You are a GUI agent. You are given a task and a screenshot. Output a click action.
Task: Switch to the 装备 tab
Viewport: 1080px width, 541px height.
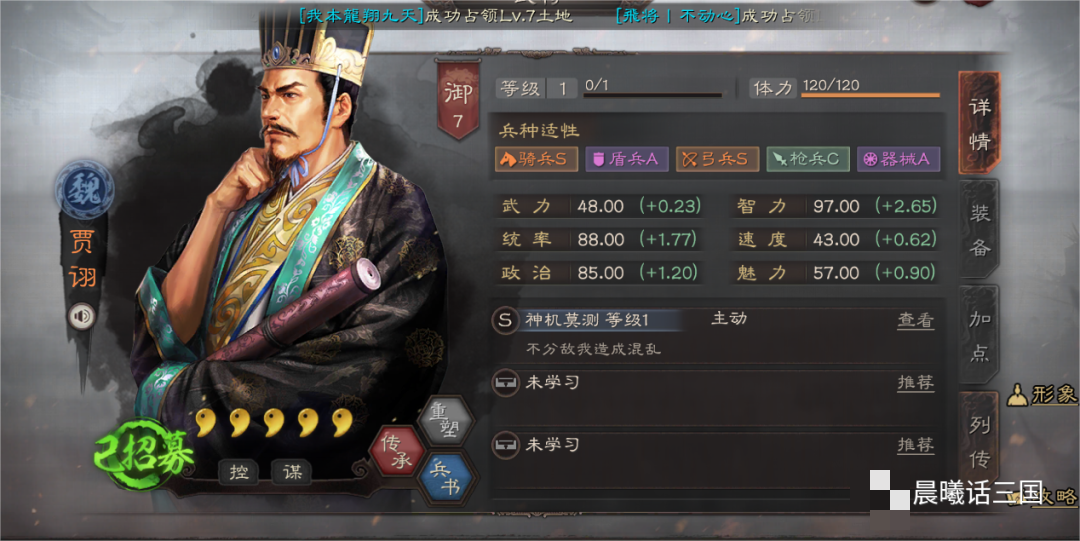(x=980, y=229)
